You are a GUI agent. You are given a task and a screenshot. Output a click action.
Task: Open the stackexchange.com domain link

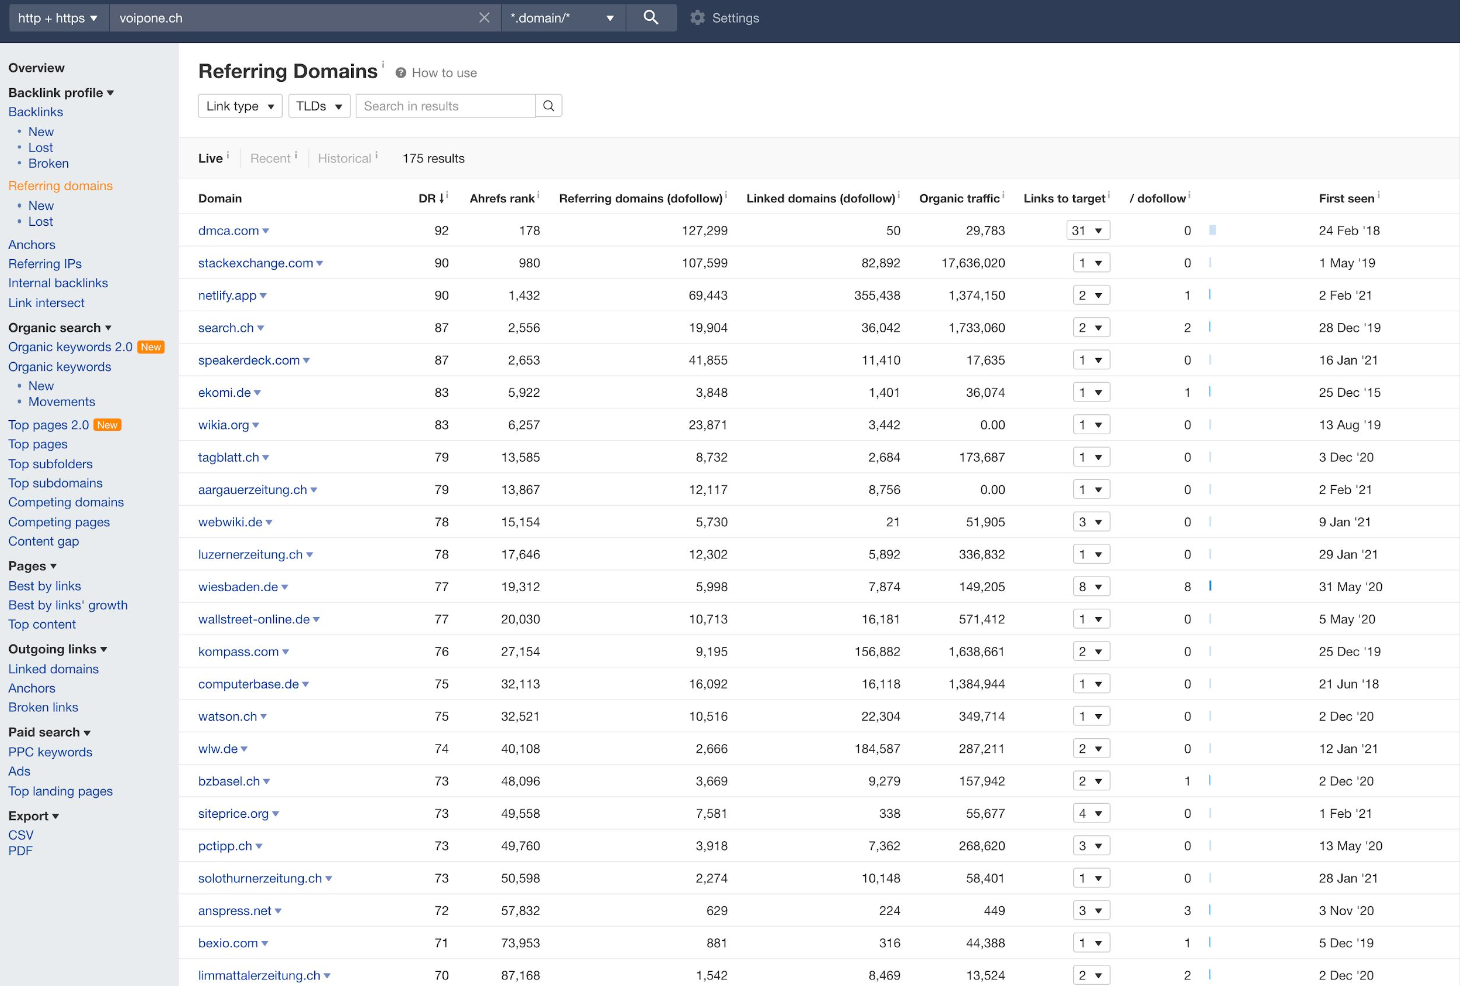(x=255, y=263)
